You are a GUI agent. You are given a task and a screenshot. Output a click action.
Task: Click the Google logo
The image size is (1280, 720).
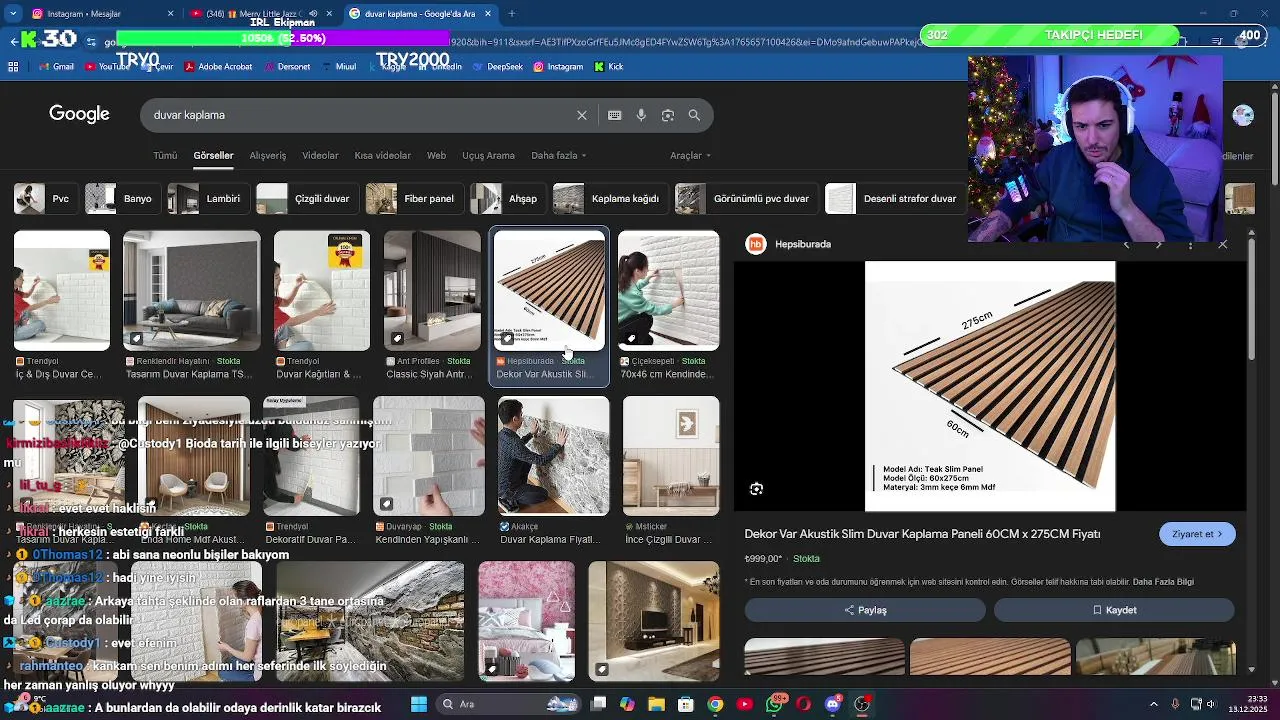(79, 114)
